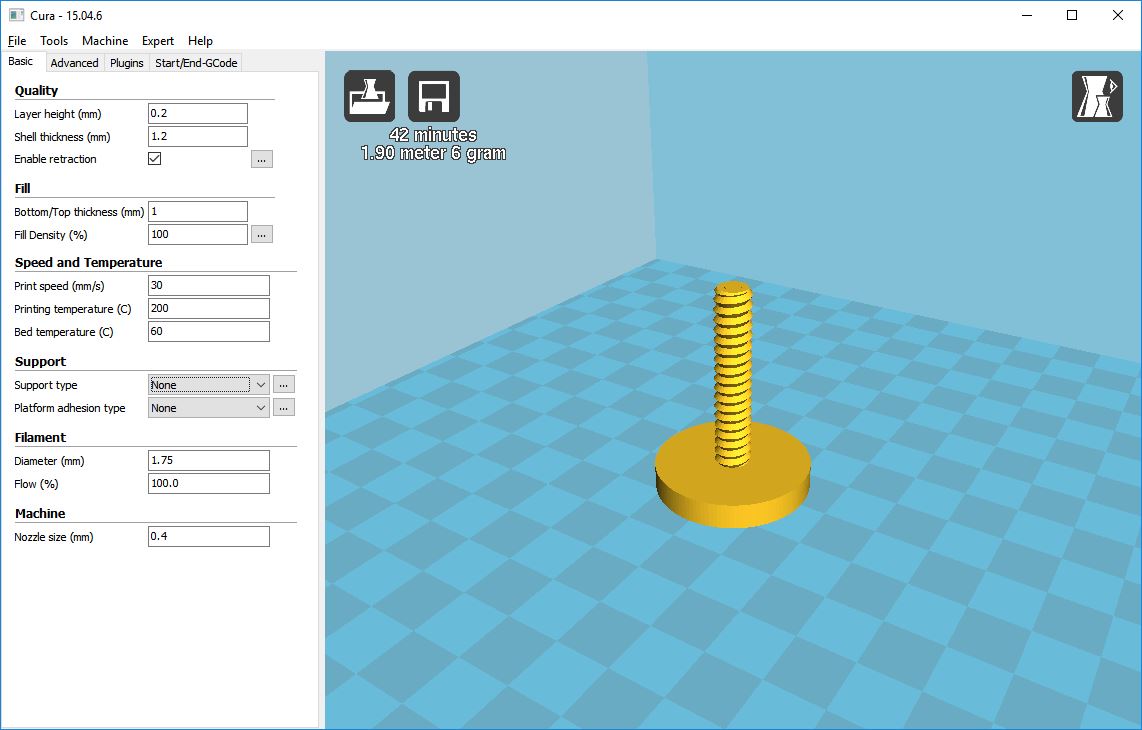Click the Quality section heading
1142x730 pixels.
pos(36,90)
